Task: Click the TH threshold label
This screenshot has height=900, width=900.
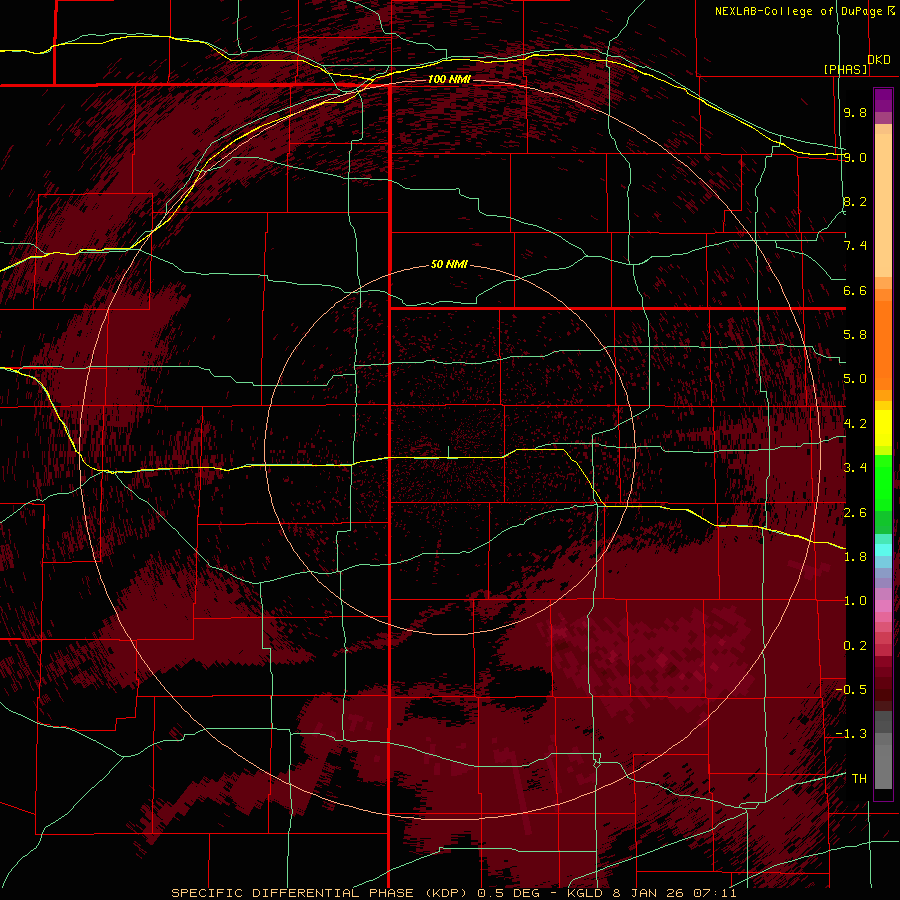Action: (x=859, y=779)
